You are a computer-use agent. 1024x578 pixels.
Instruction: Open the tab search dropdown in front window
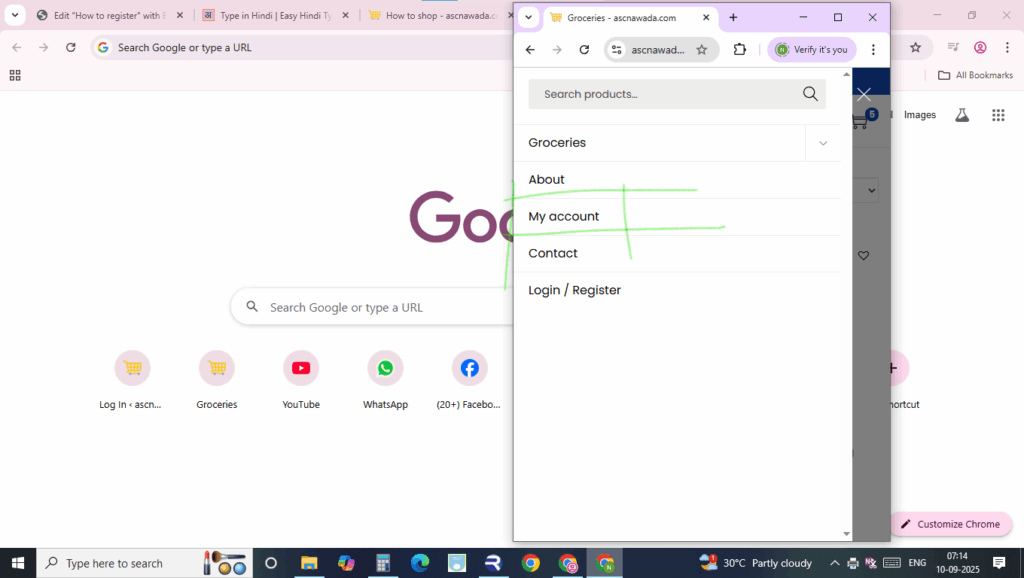[x=529, y=18]
